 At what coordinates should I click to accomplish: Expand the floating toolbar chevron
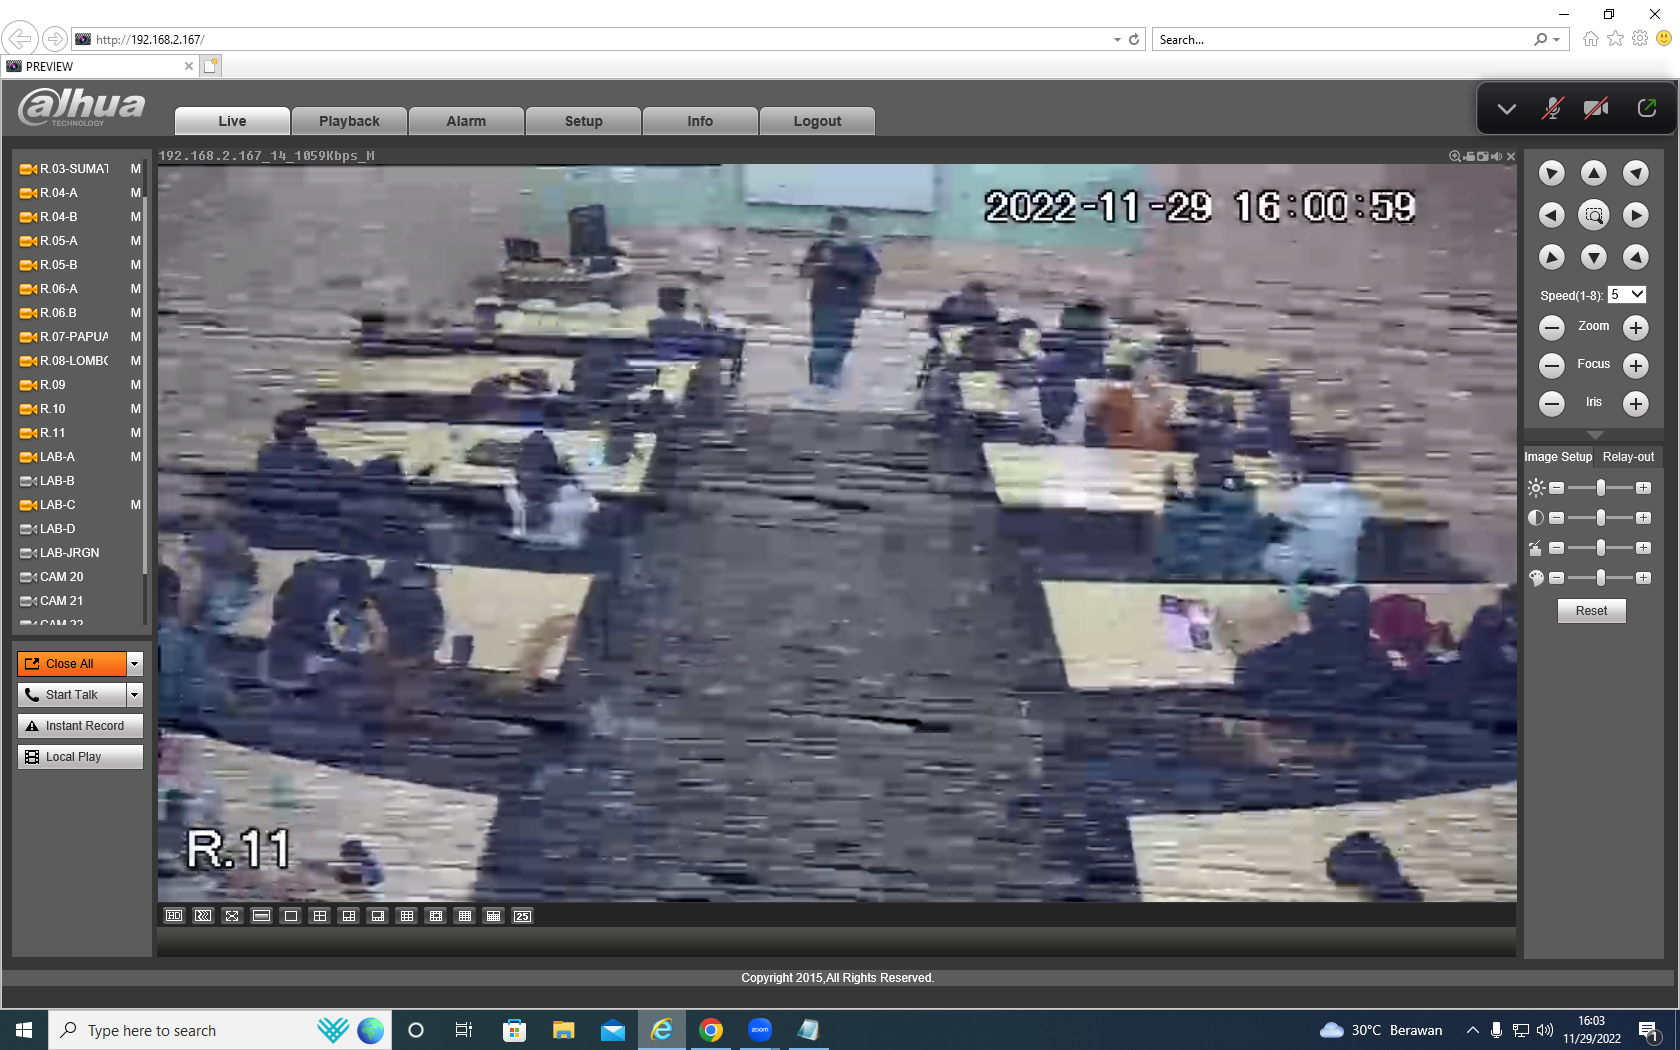[x=1507, y=109]
